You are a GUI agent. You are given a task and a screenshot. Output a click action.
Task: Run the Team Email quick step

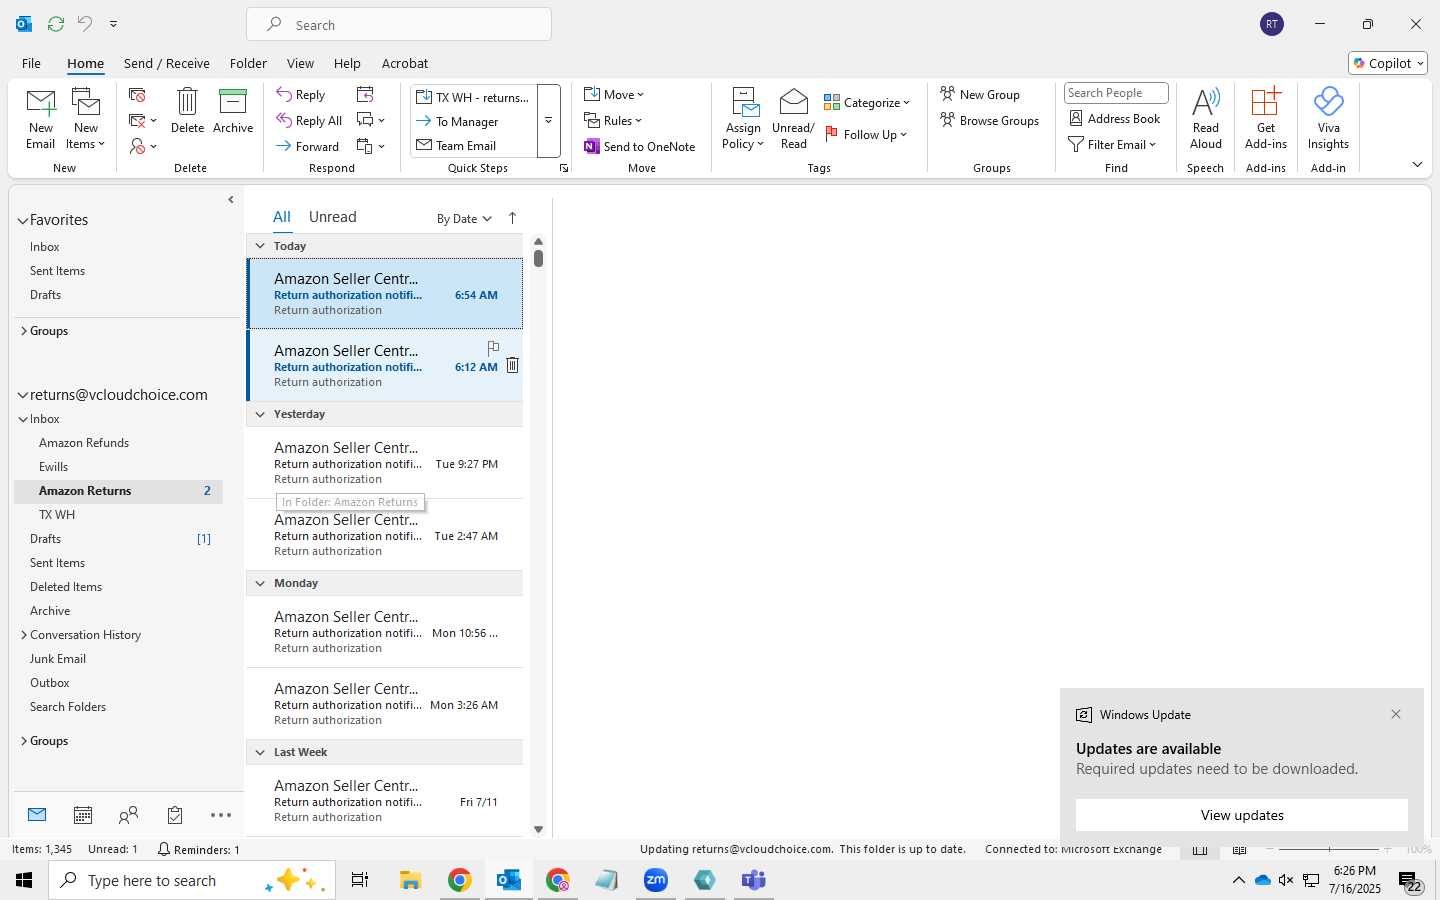[x=473, y=146]
